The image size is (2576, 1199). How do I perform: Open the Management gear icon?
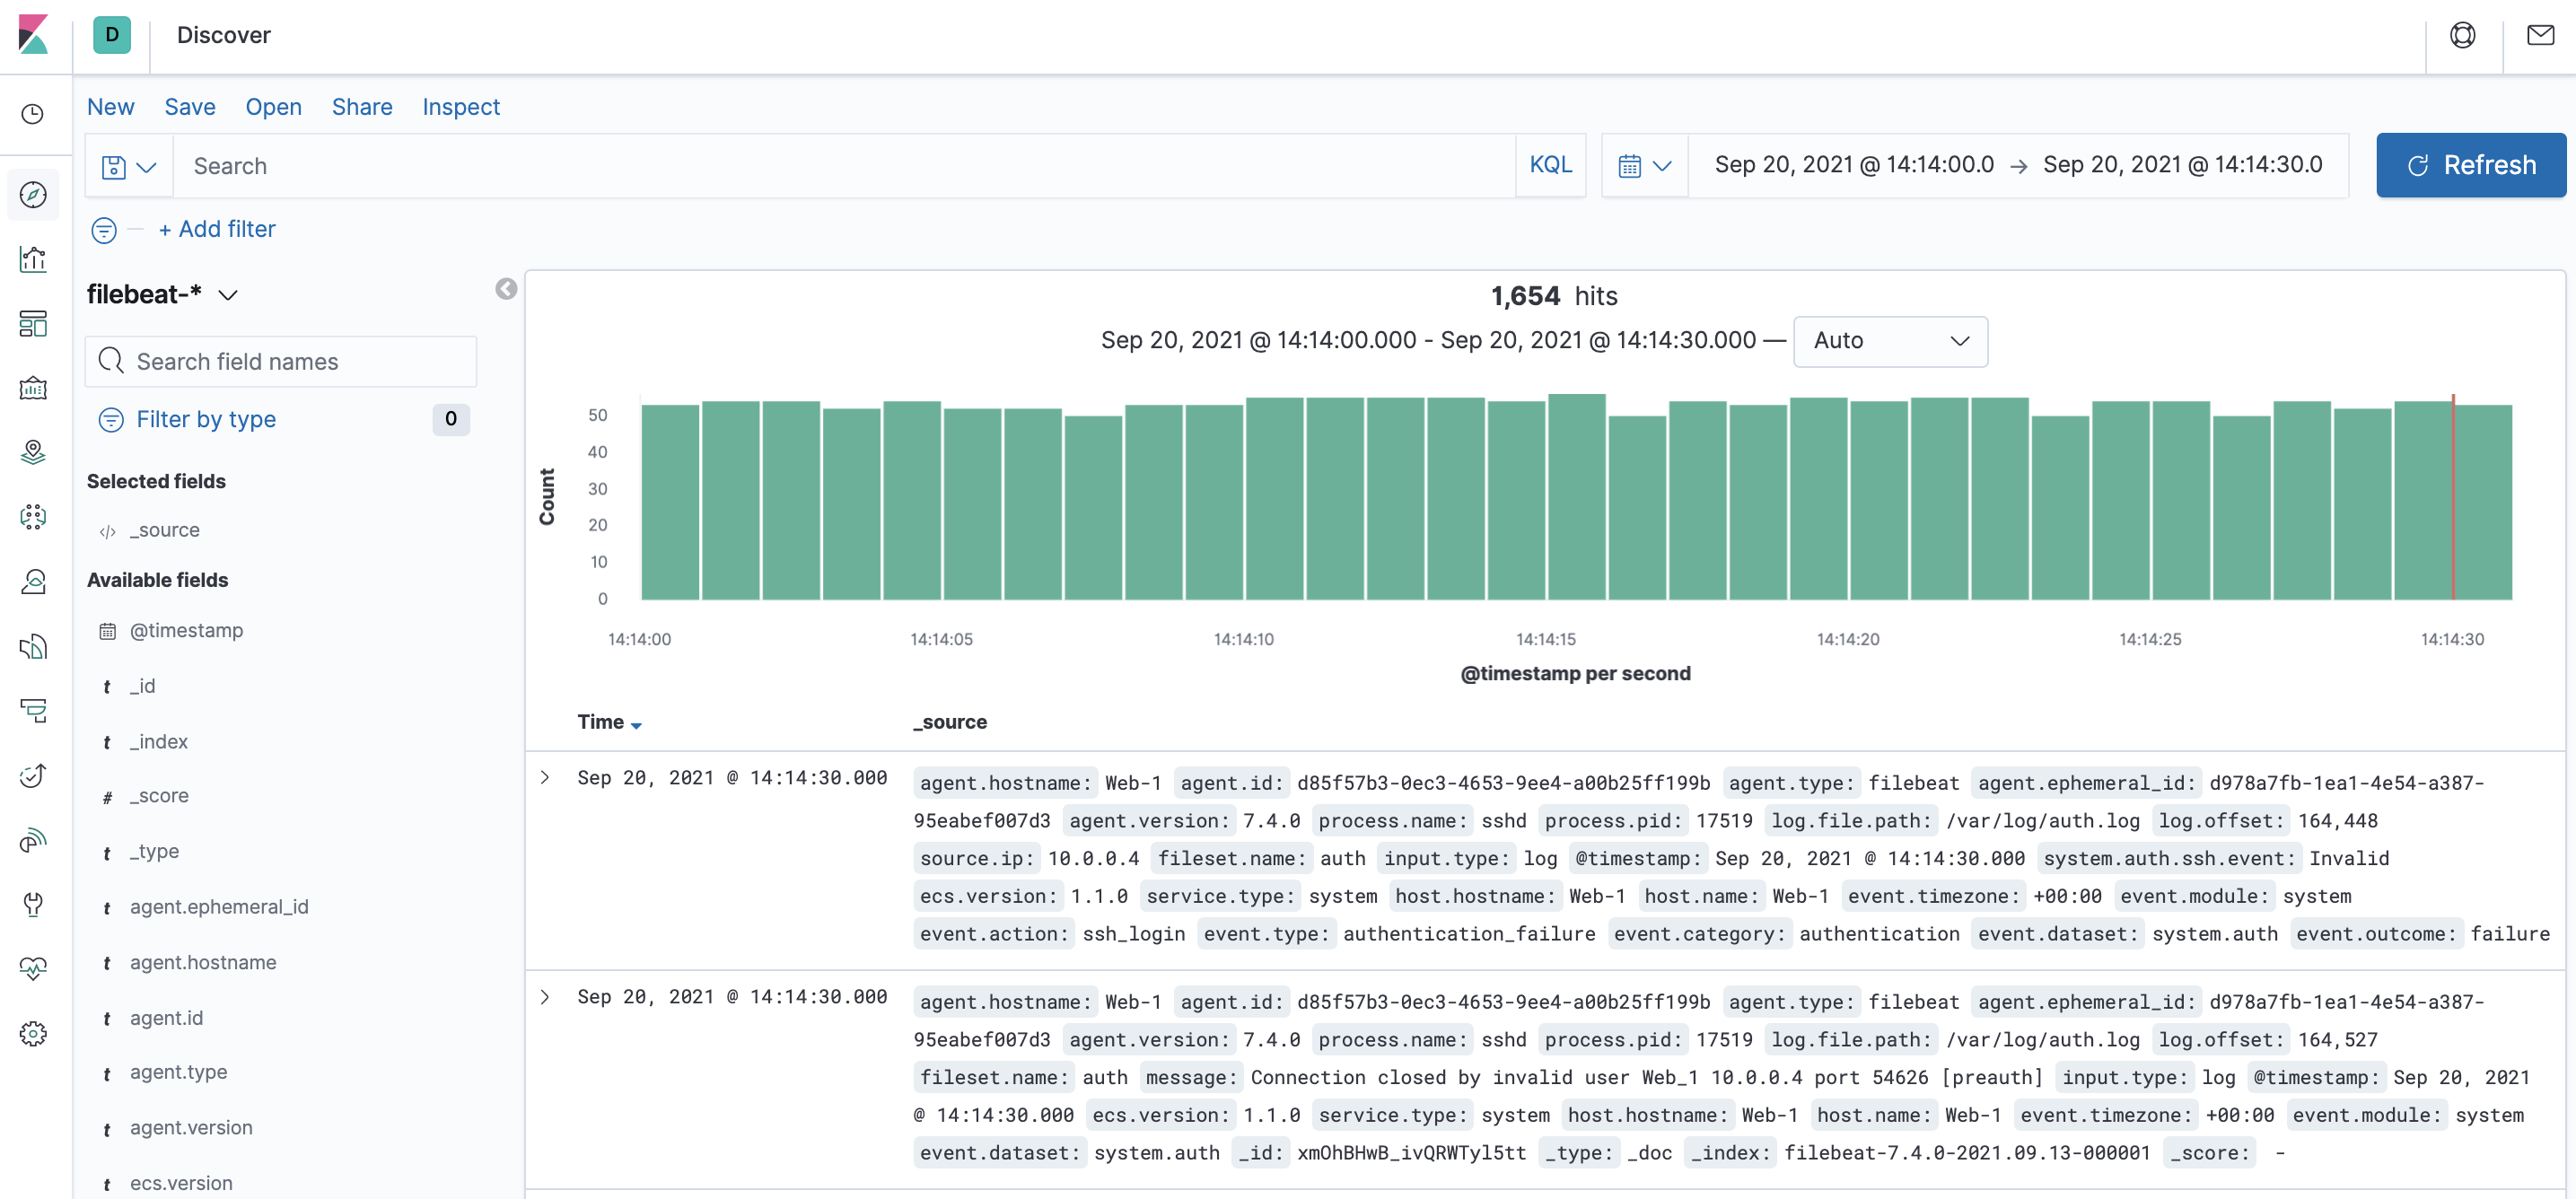(33, 1033)
